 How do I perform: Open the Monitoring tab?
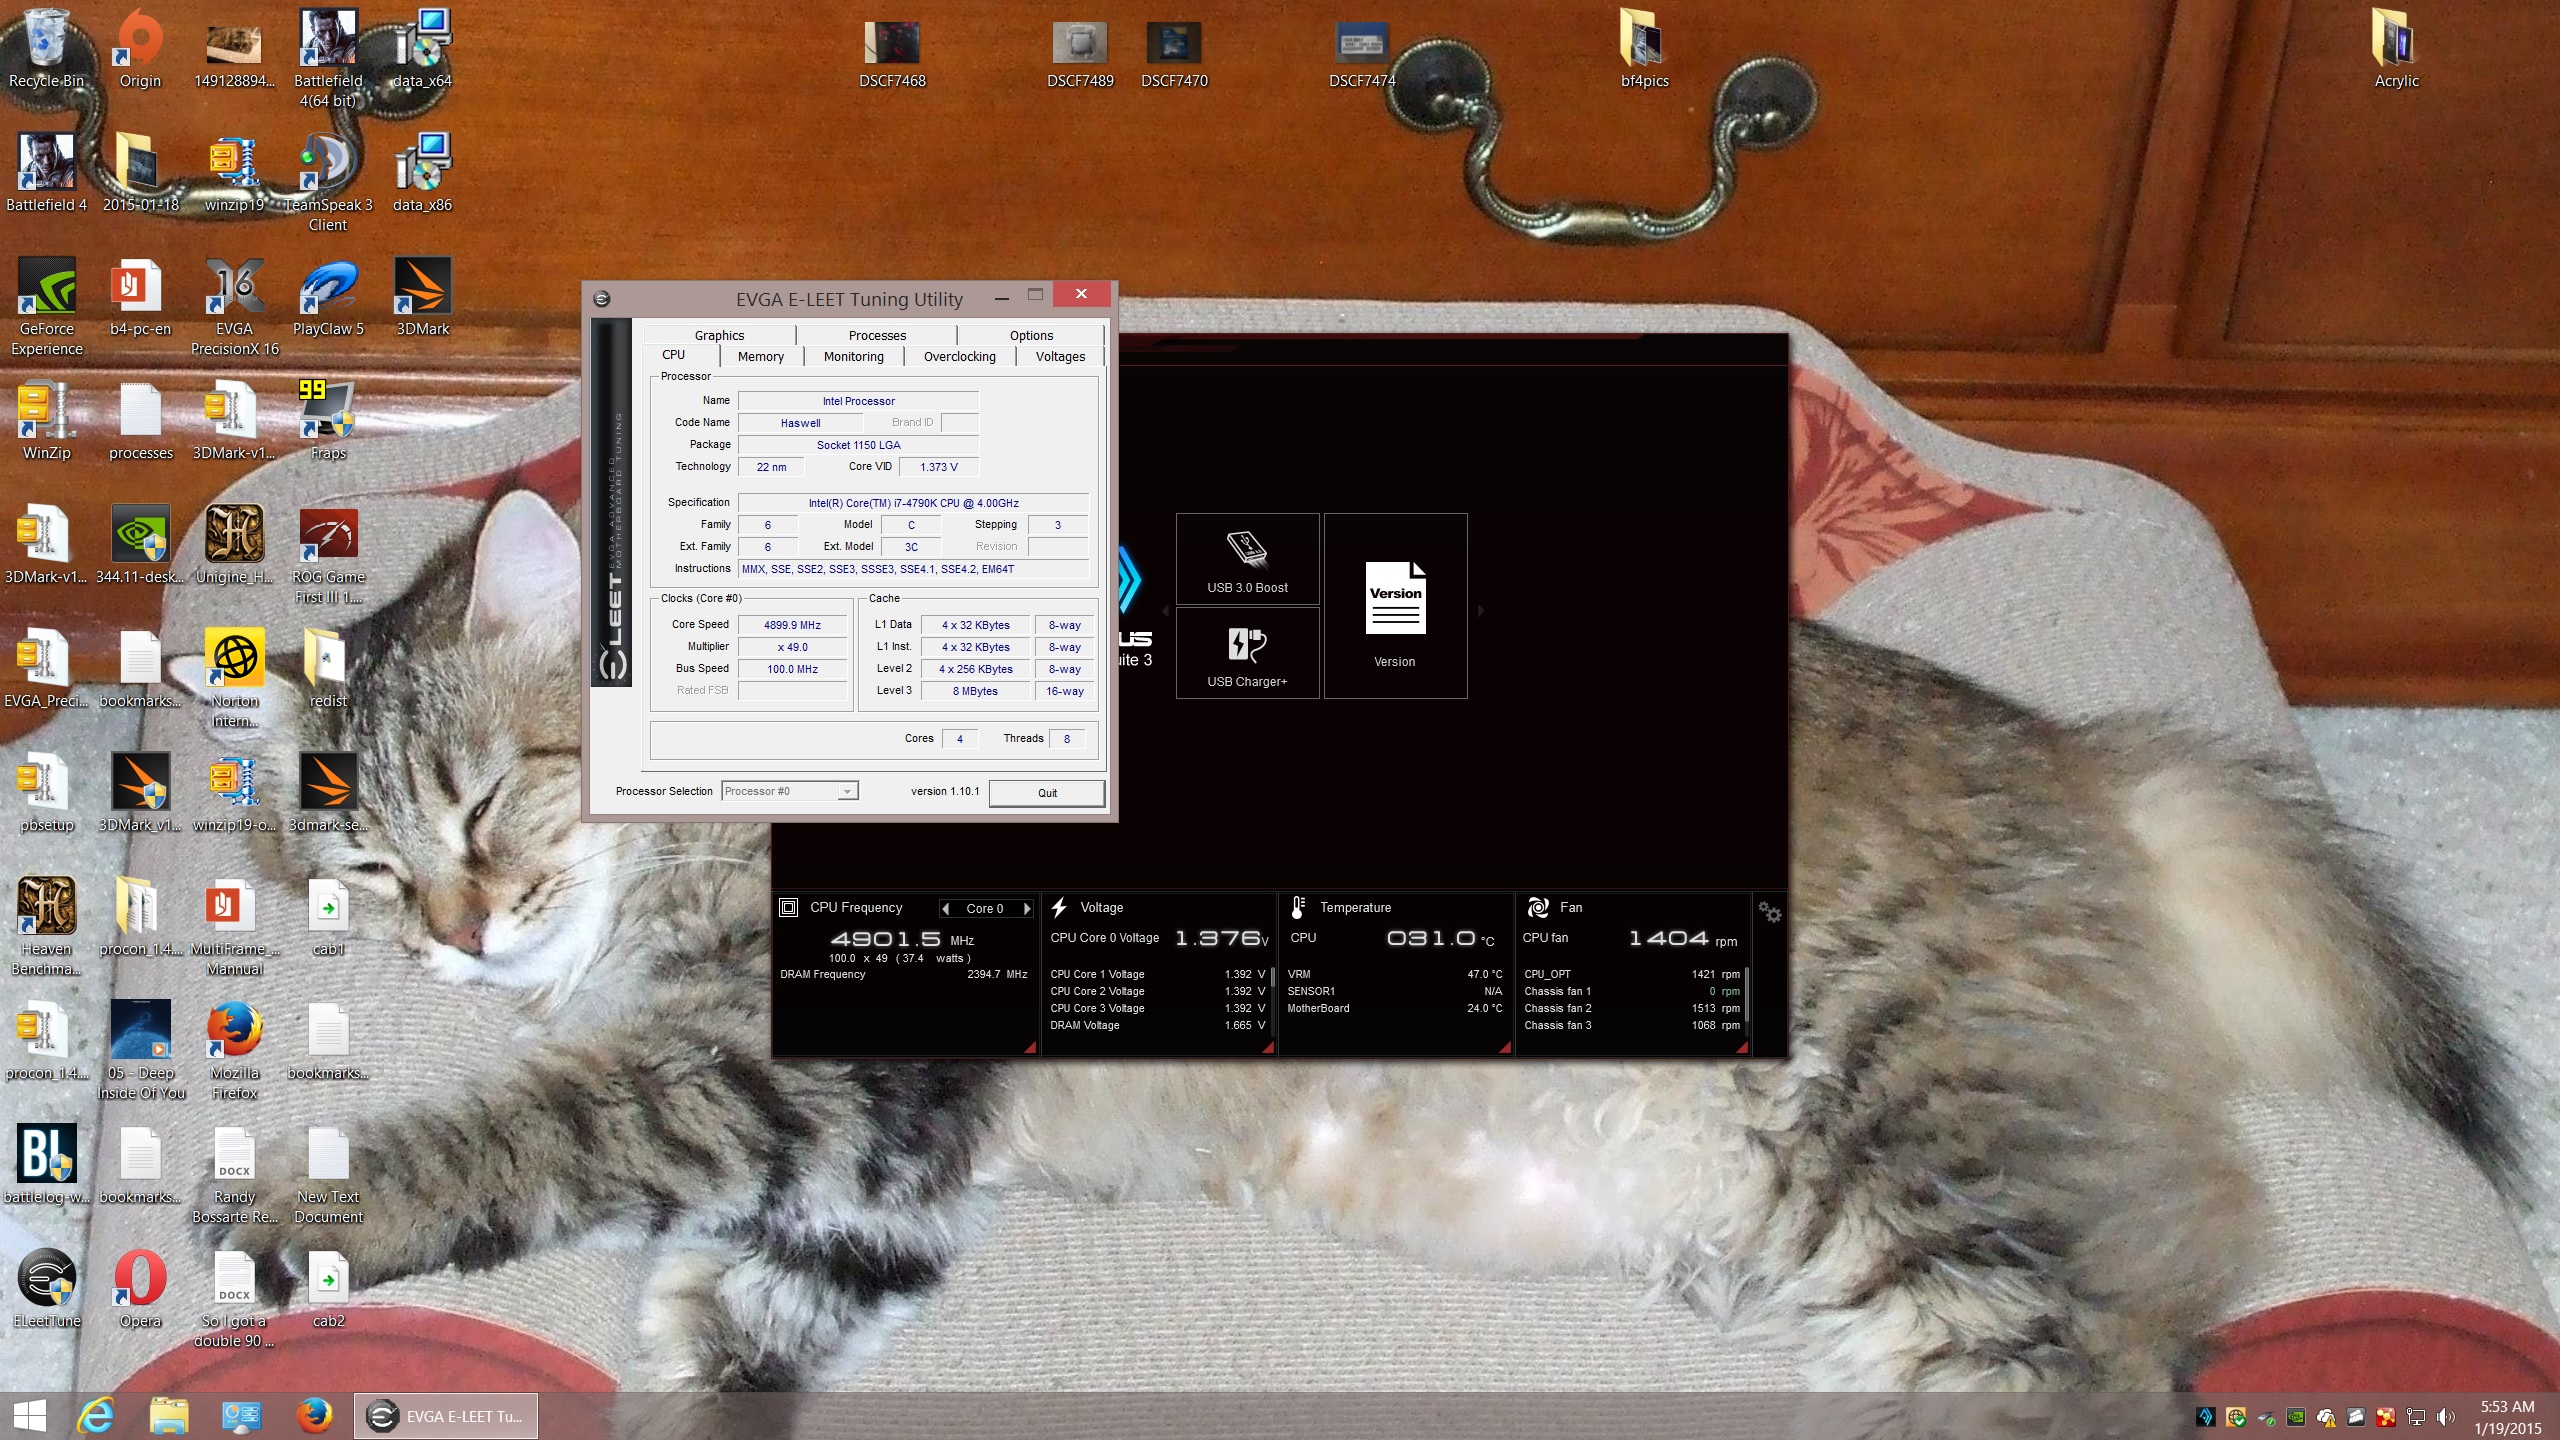tap(853, 357)
